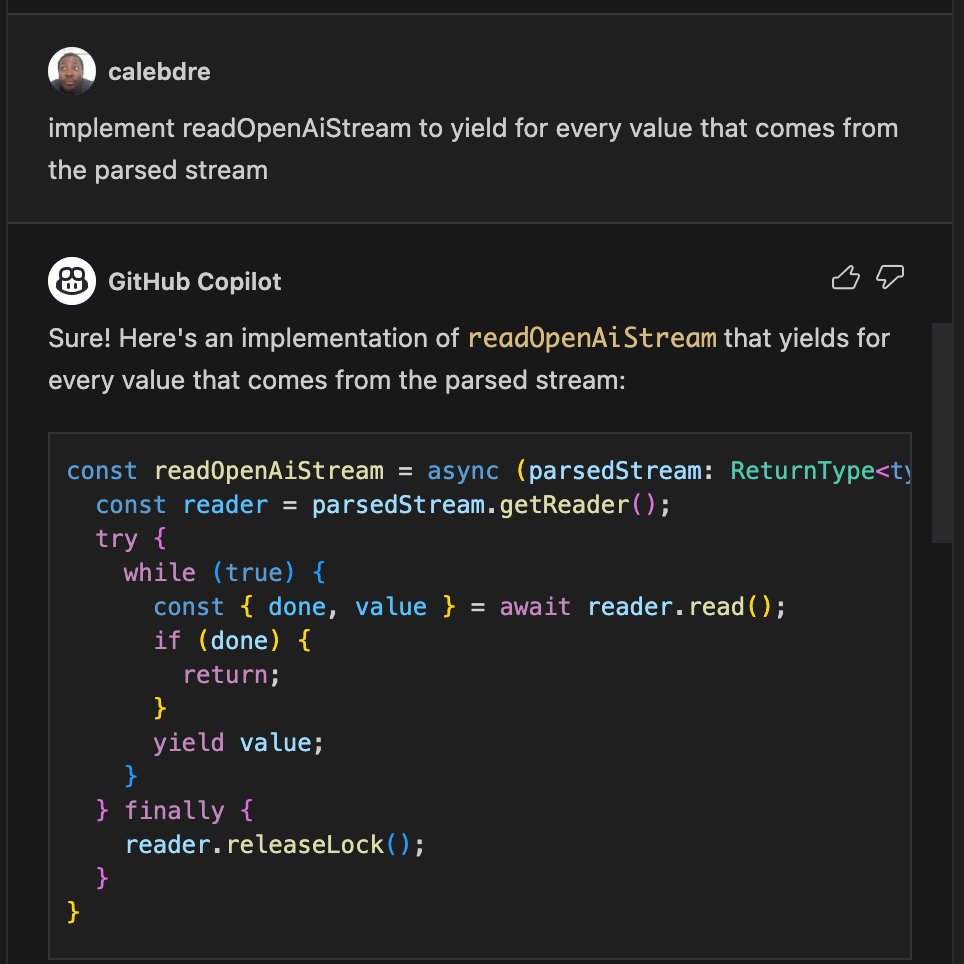Click the GitHub Copilot name label

click(x=195, y=282)
